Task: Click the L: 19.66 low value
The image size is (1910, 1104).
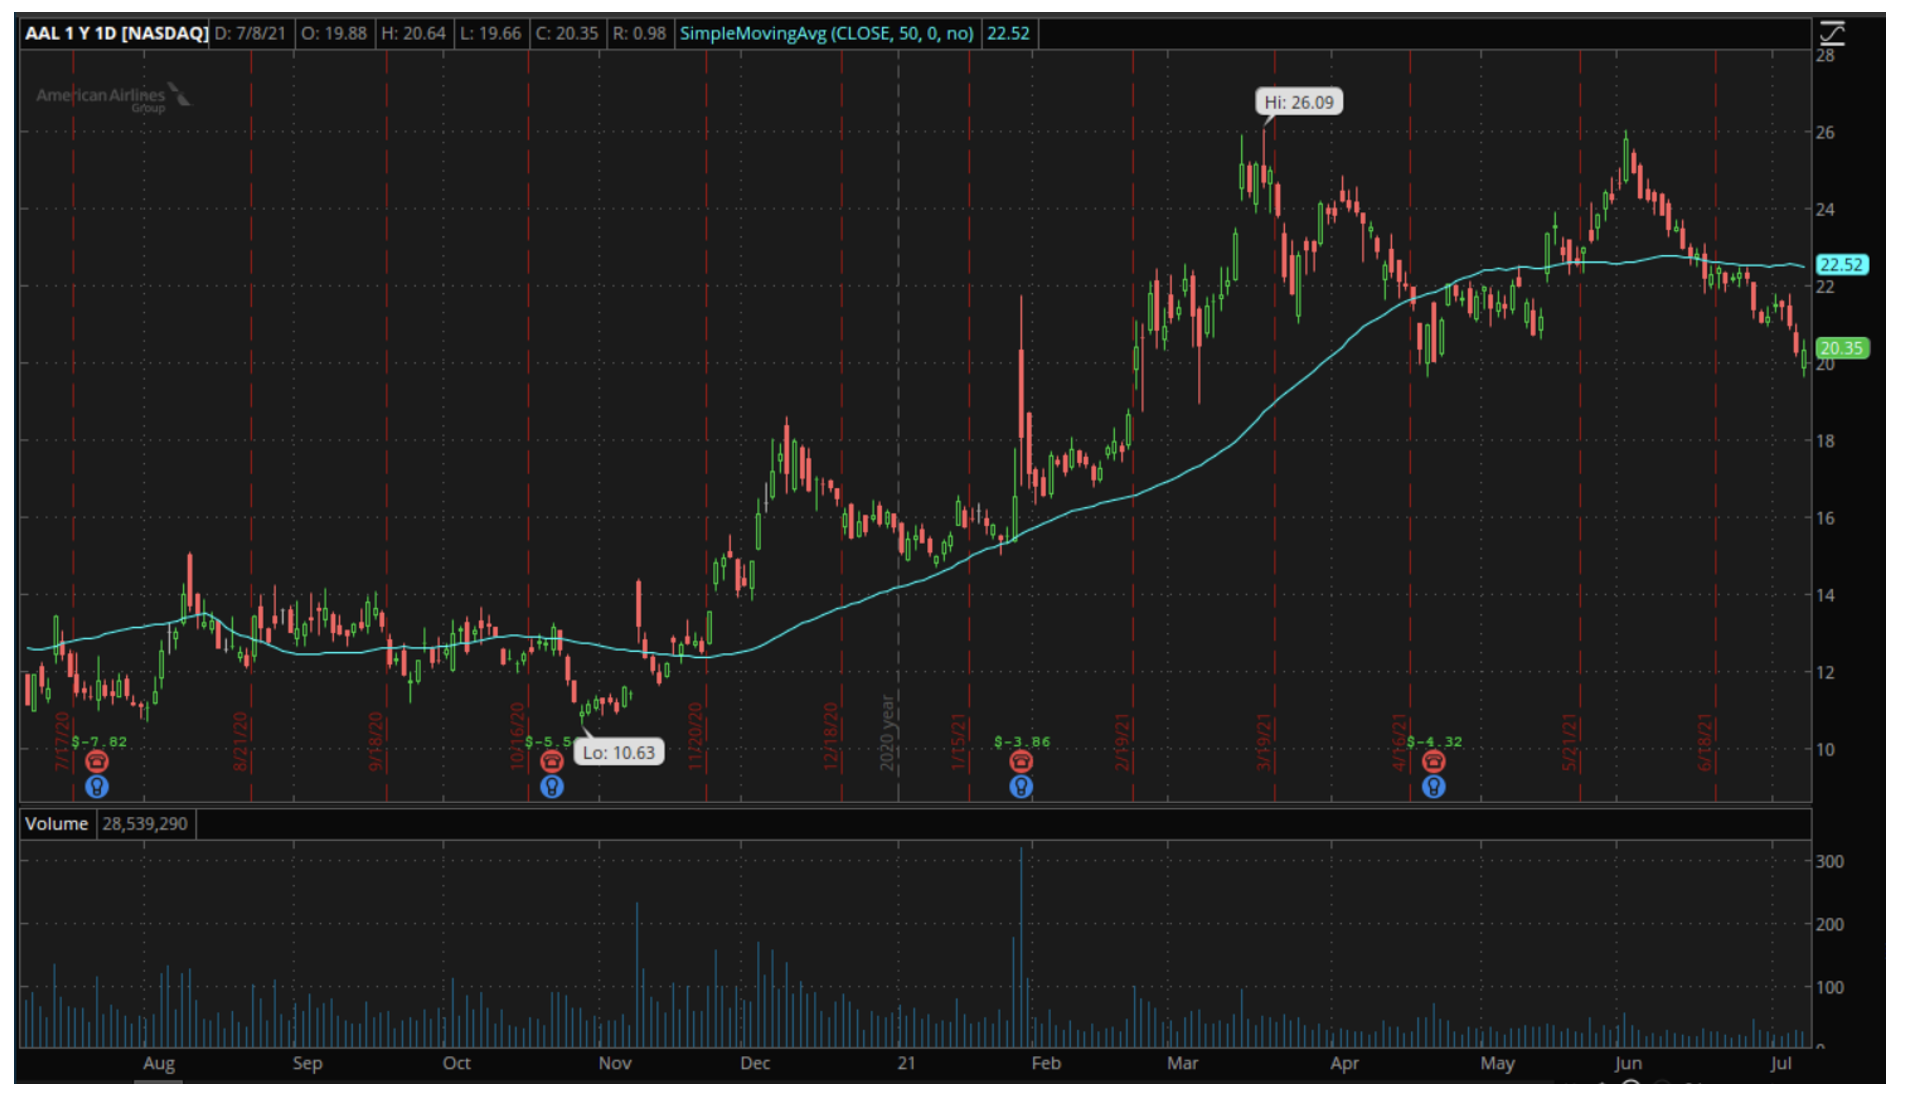Action: pyautogui.click(x=491, y=33)
